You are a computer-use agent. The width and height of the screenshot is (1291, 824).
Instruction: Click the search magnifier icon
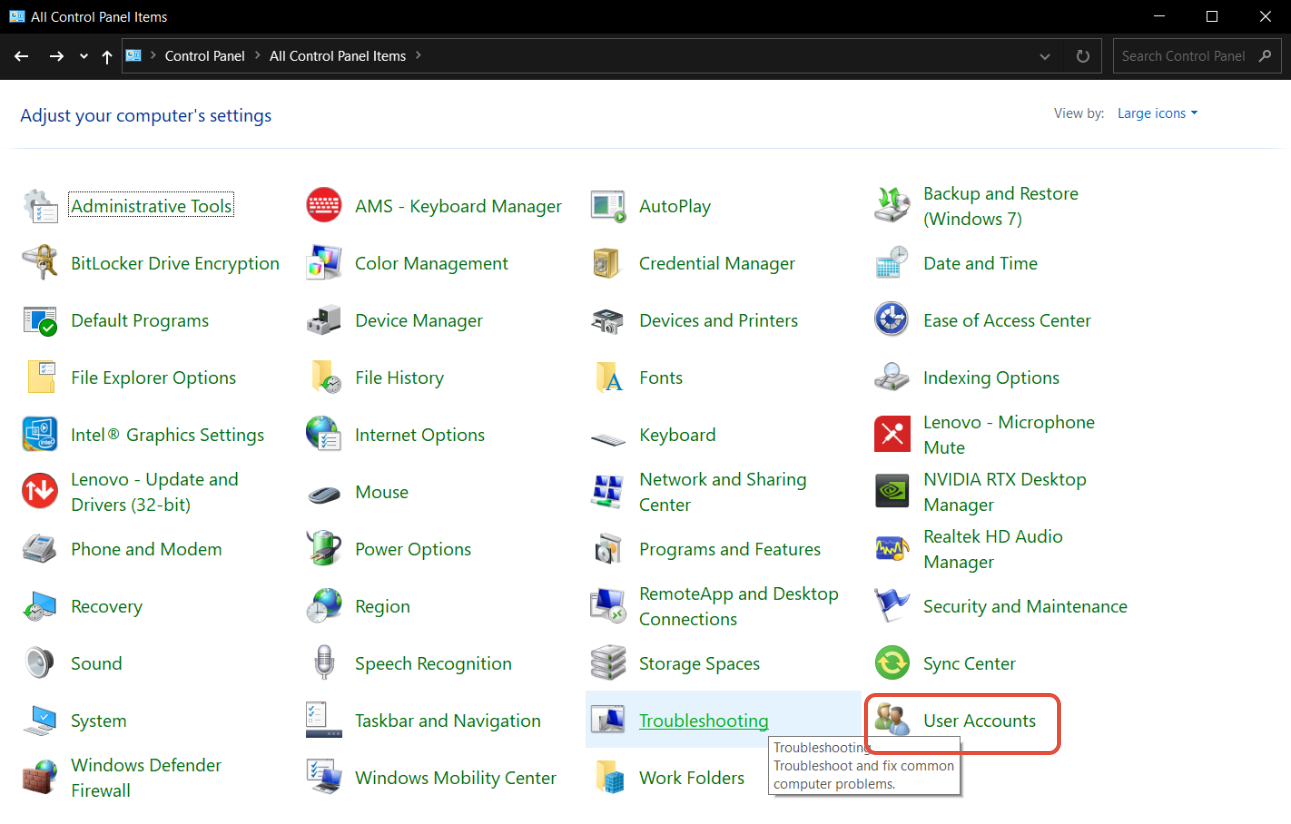[1266, 56]
